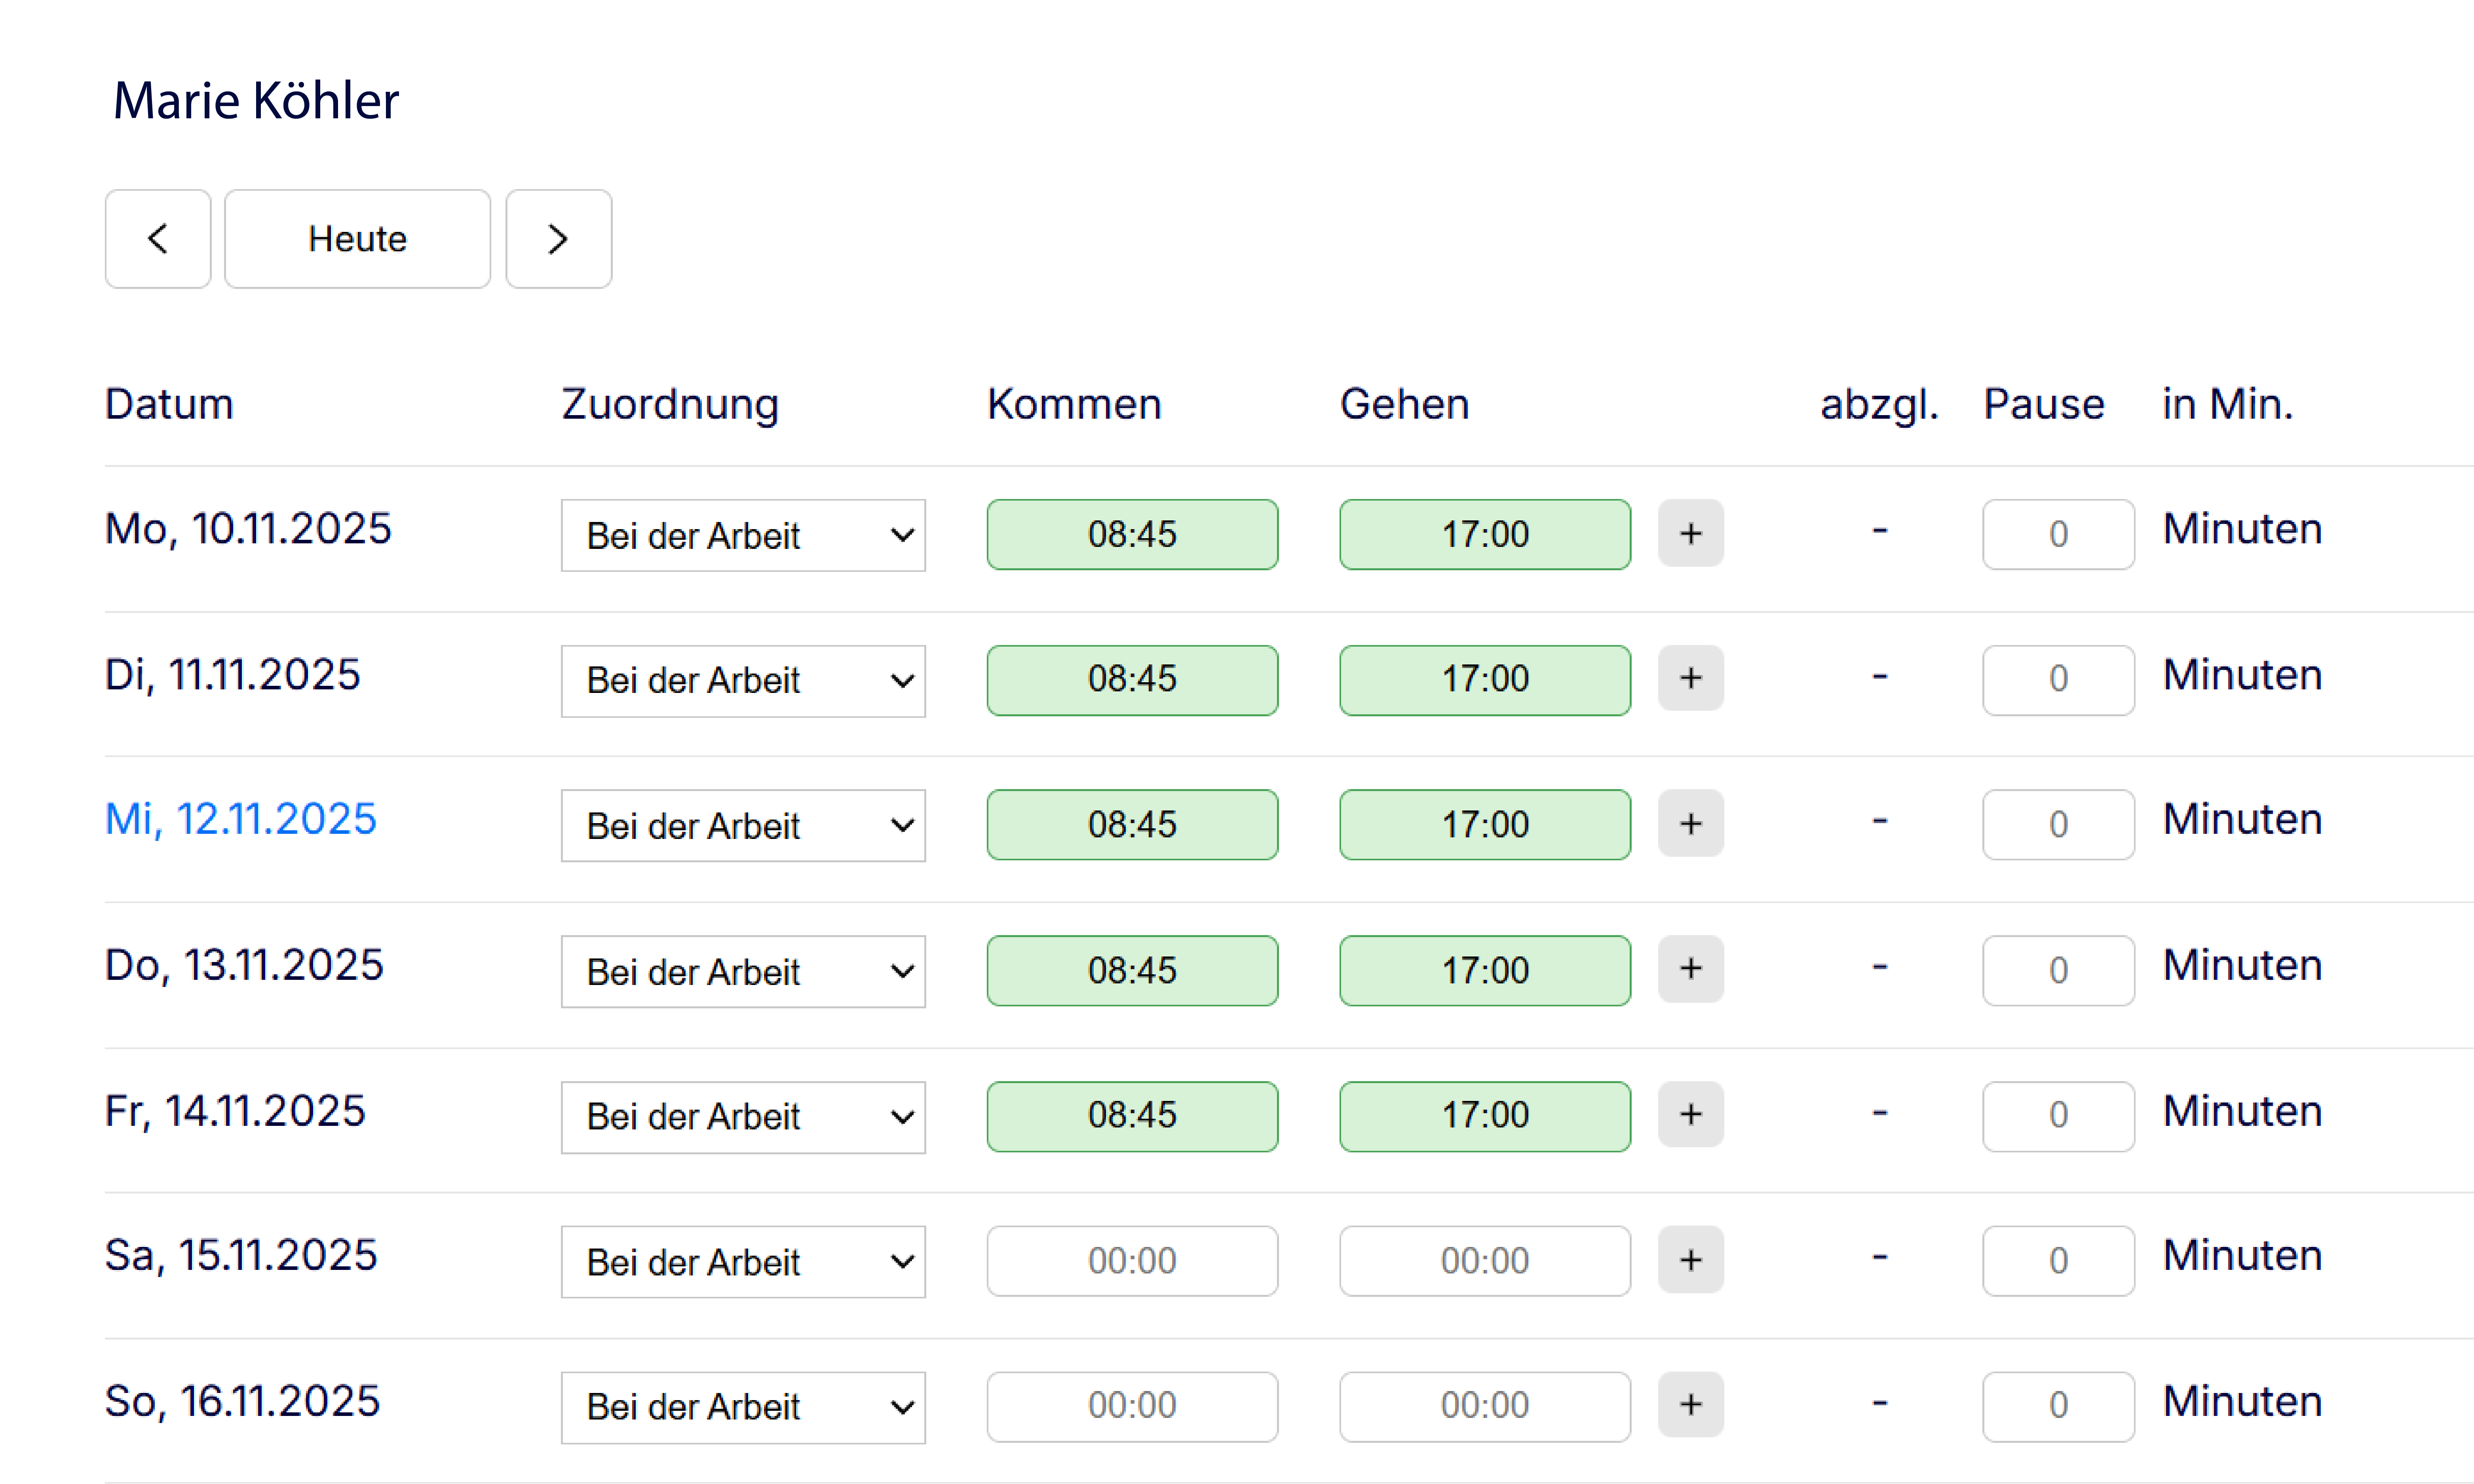Click the Gehen time 17:00 for Mo, 10.11.2025

point(1484,533)
